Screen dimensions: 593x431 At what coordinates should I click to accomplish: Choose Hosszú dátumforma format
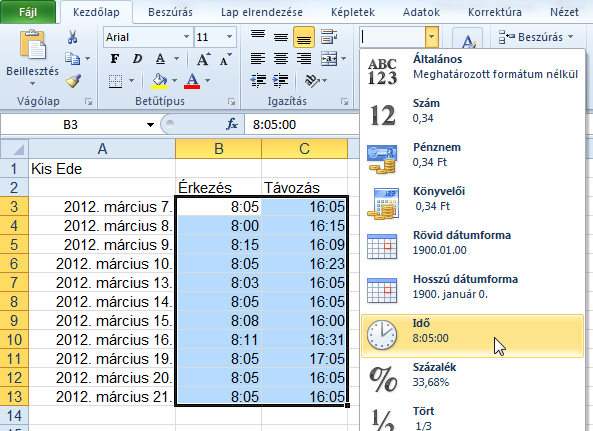472,290
